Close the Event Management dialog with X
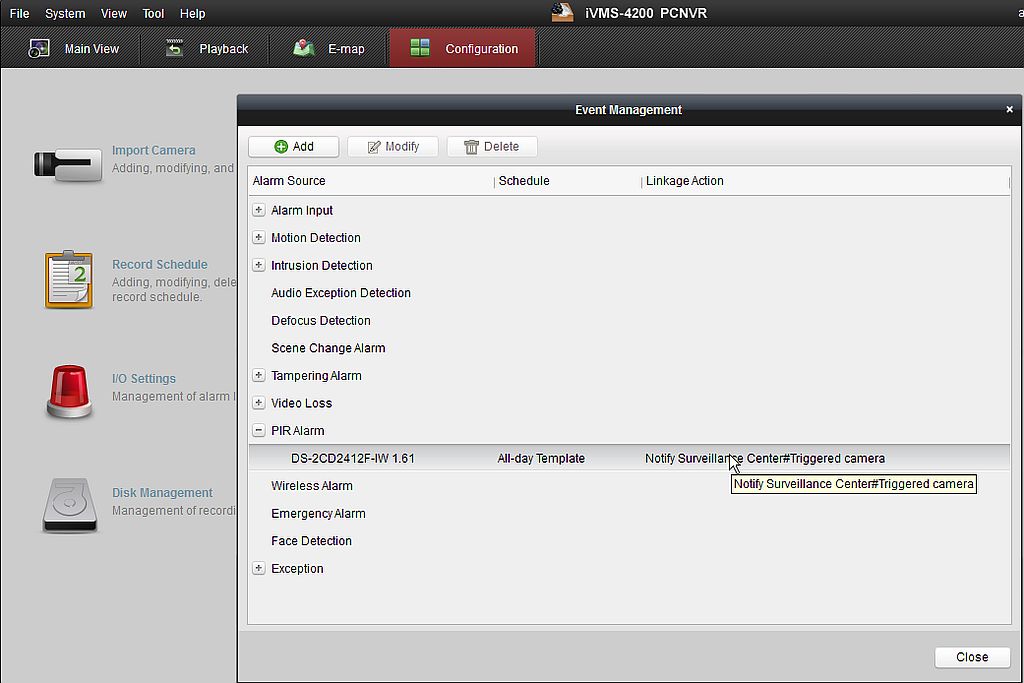The width and height of the screenshot is (1024, 683). coord(1009,110)
